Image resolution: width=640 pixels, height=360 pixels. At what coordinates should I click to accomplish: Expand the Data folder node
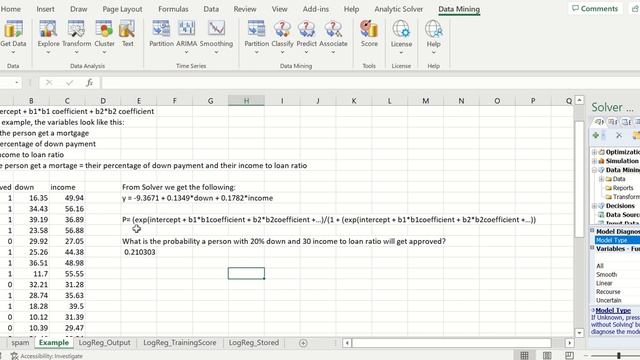(601, 179)
